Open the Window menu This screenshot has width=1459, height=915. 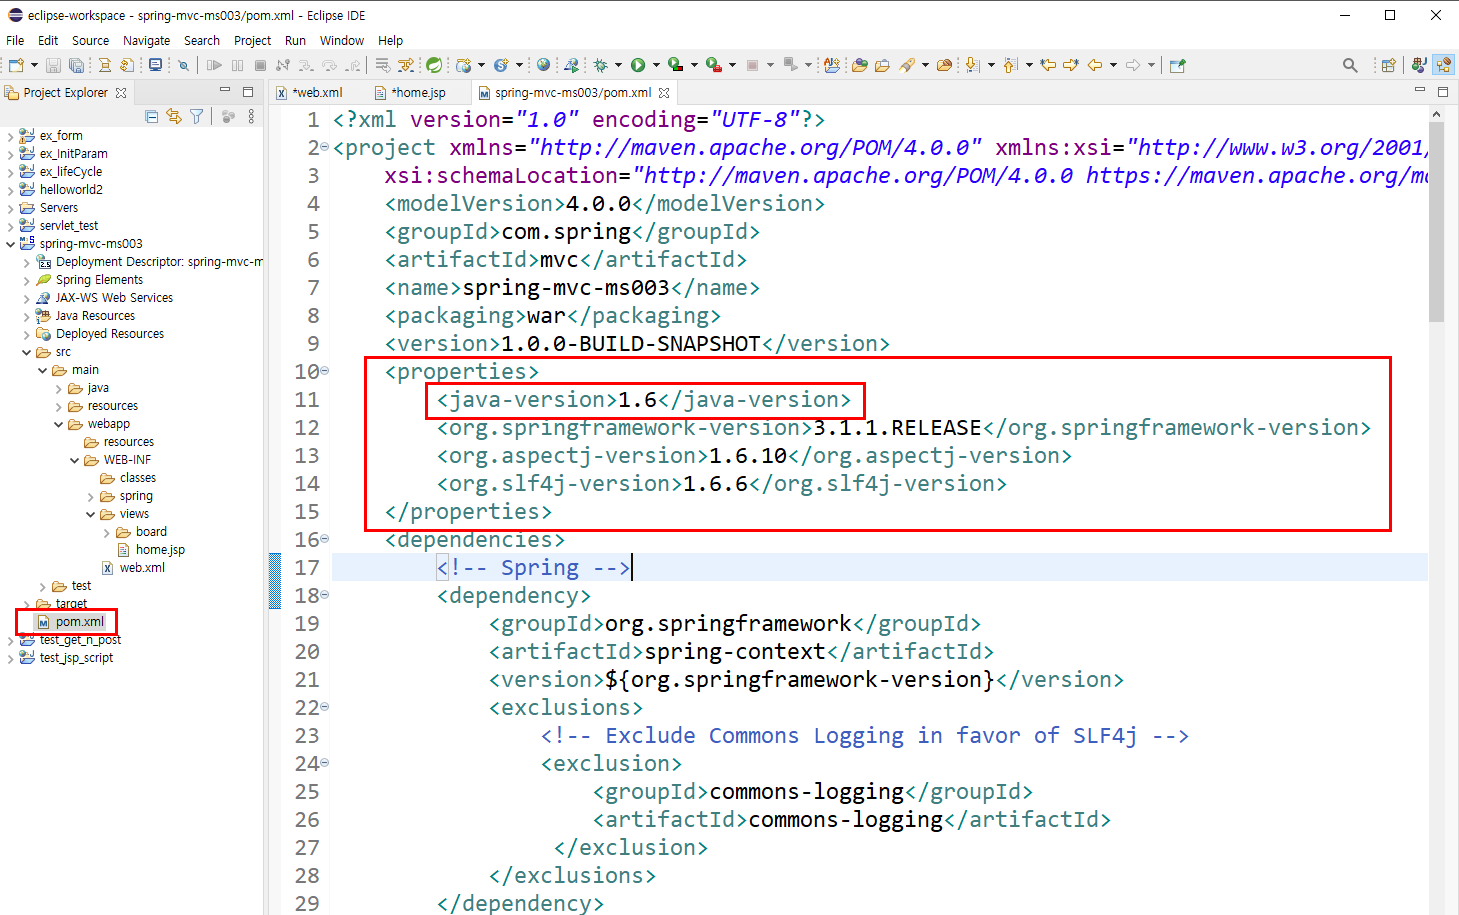(x=342, y=40)
